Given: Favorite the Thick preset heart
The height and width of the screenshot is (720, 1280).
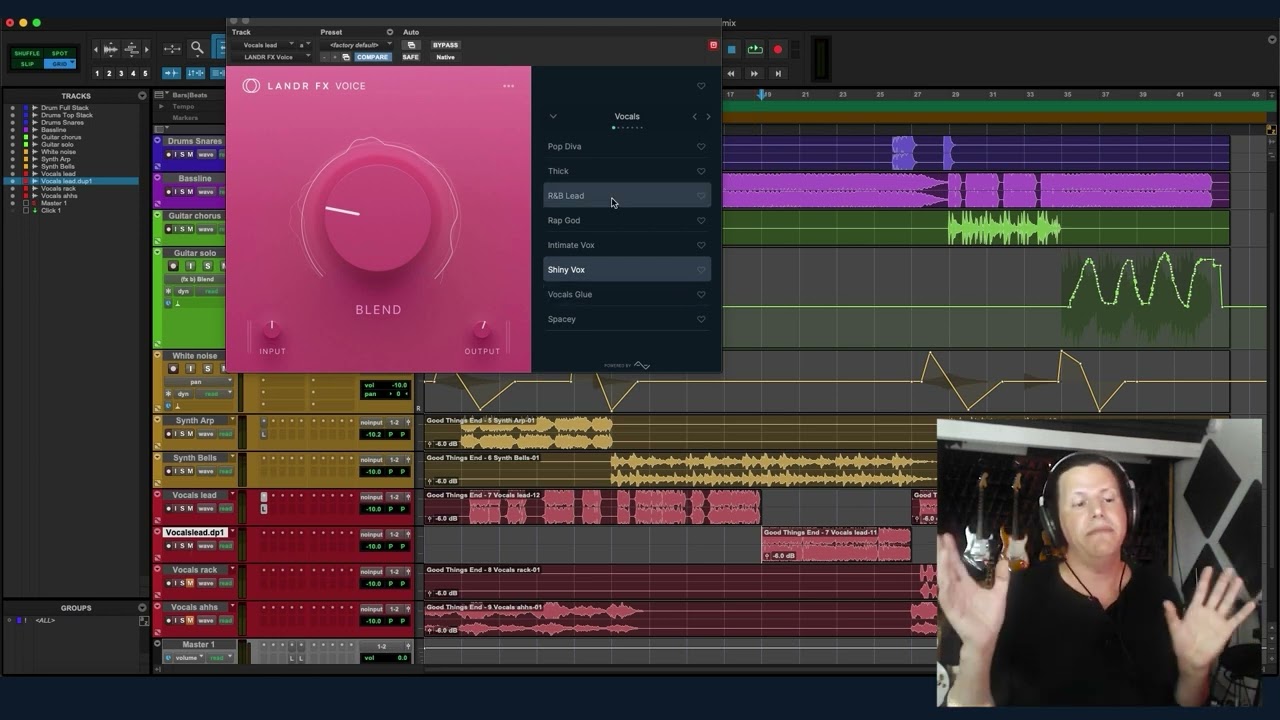Looking at the screenshot, I should point(701,171).
